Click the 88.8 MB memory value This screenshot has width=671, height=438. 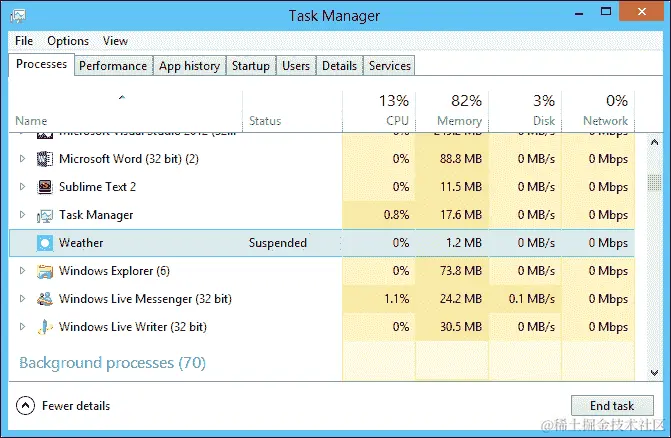[x=461, y=159]
